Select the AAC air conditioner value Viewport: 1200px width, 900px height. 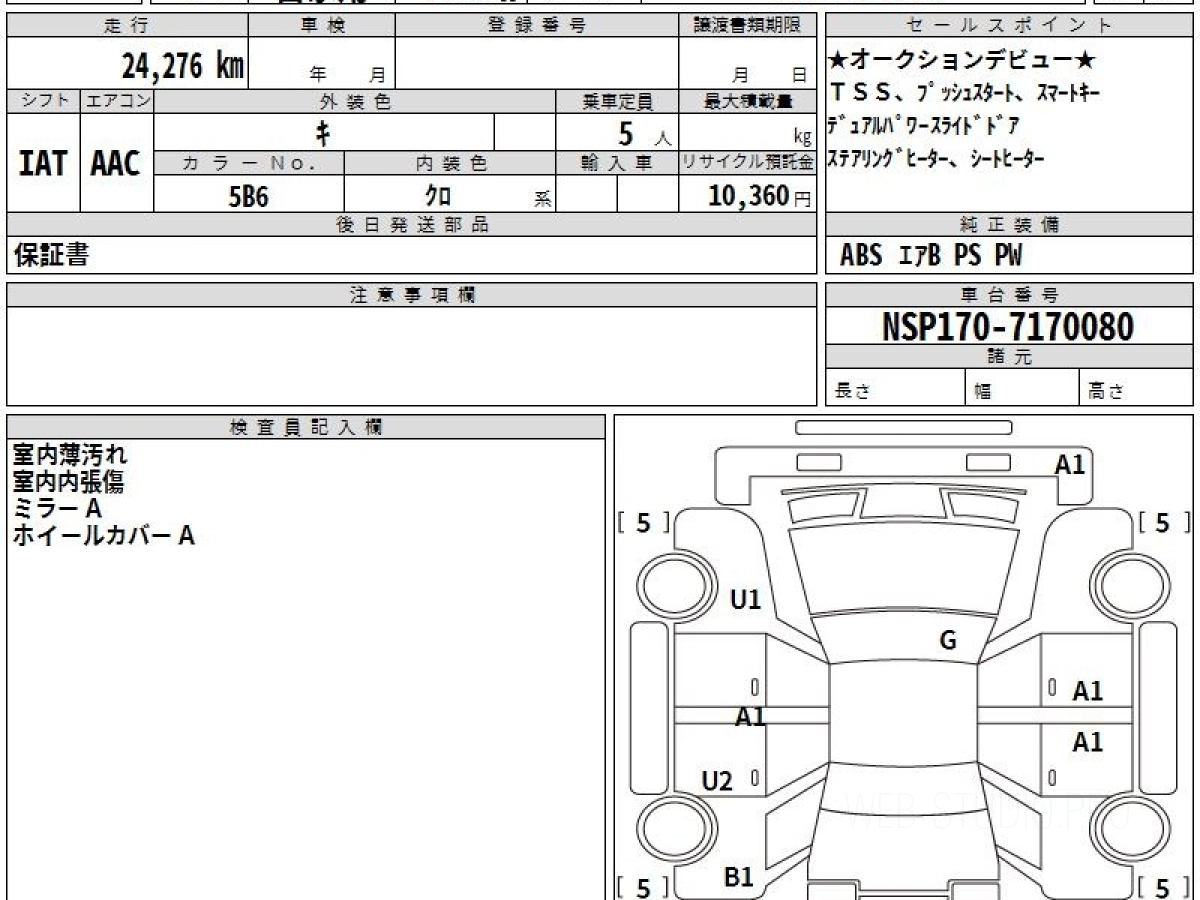116,163
